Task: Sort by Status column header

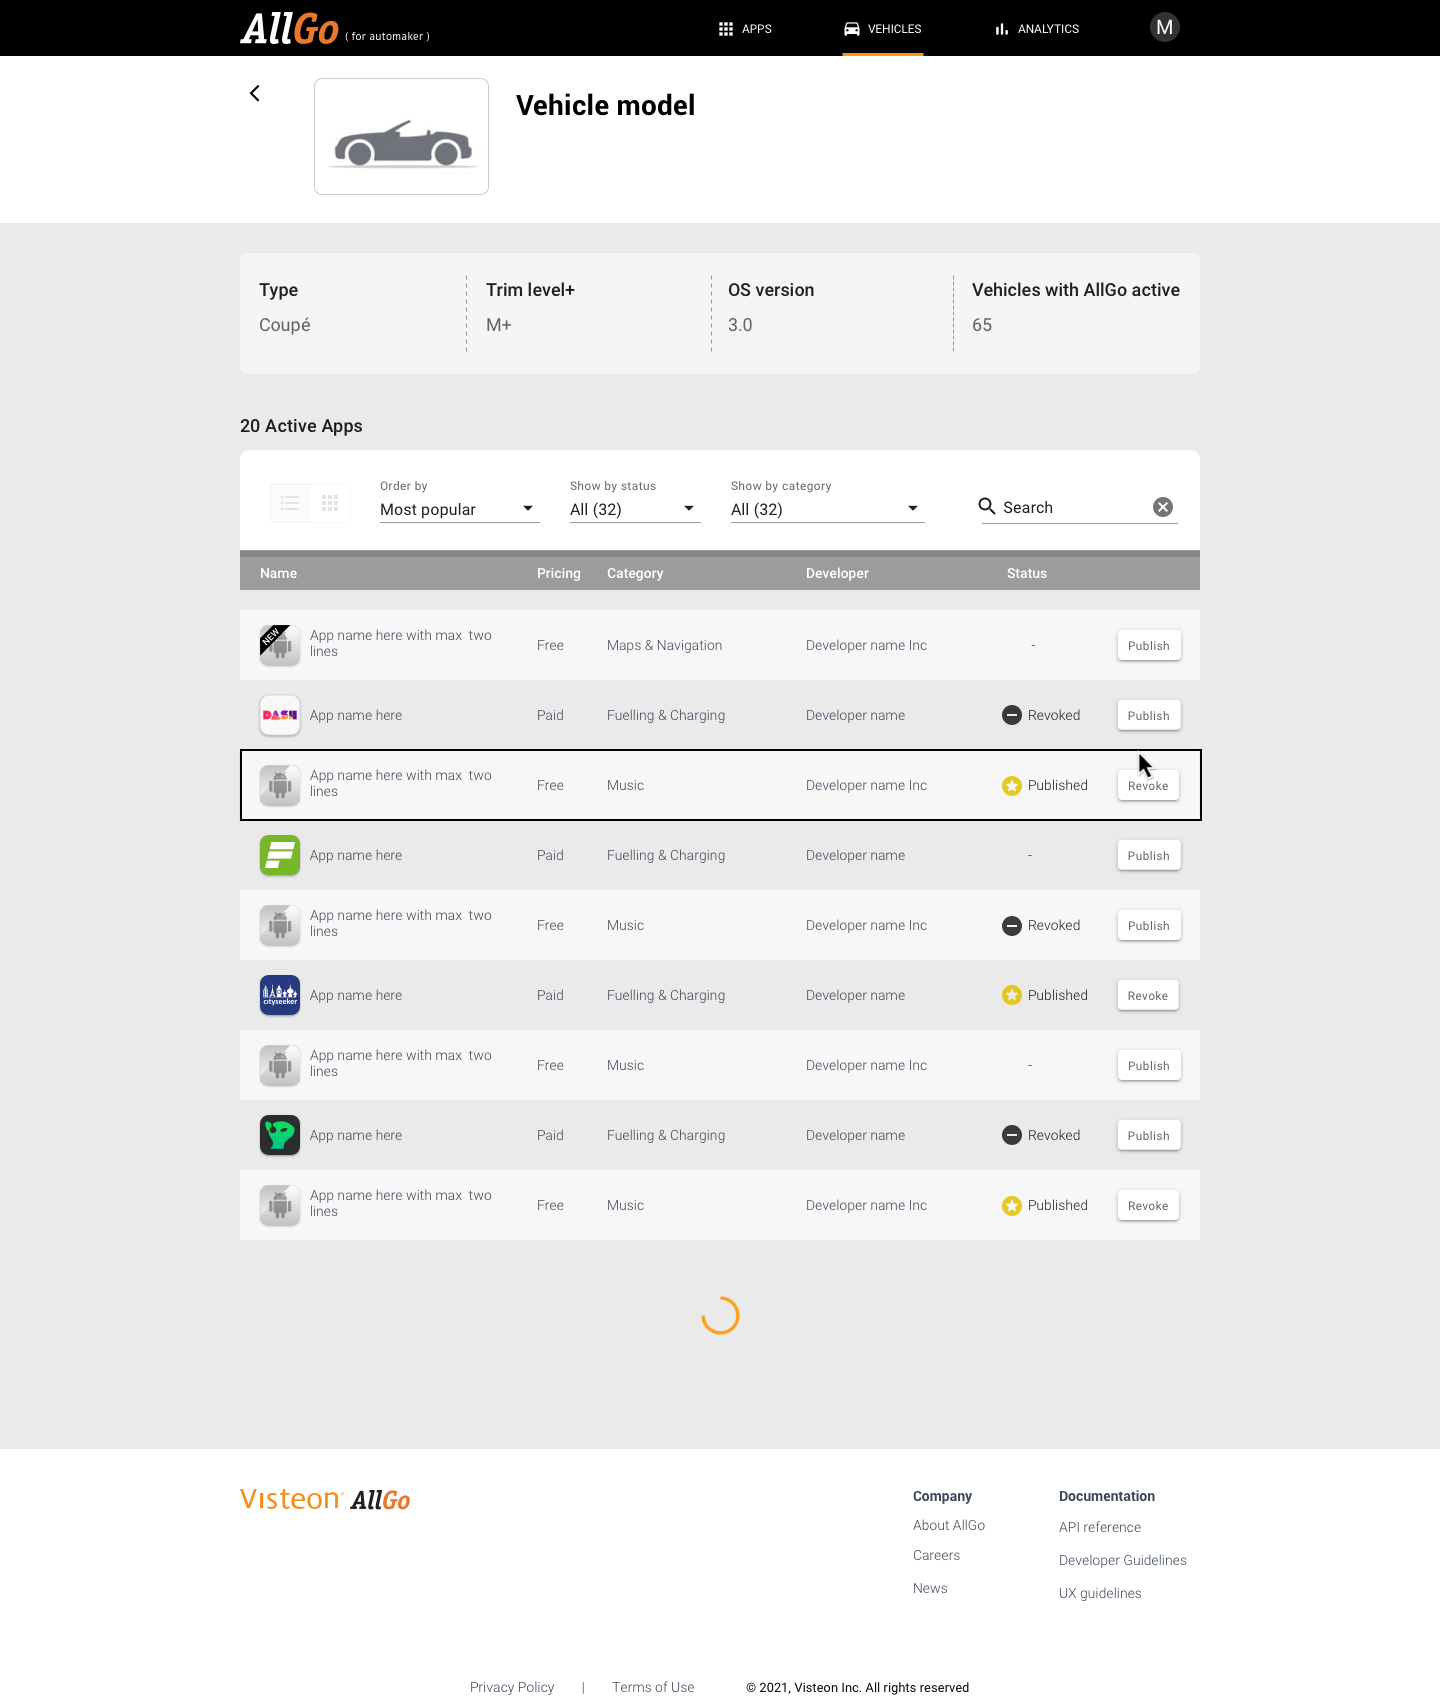Action: pyautogui.click(x=1027, y=573)
